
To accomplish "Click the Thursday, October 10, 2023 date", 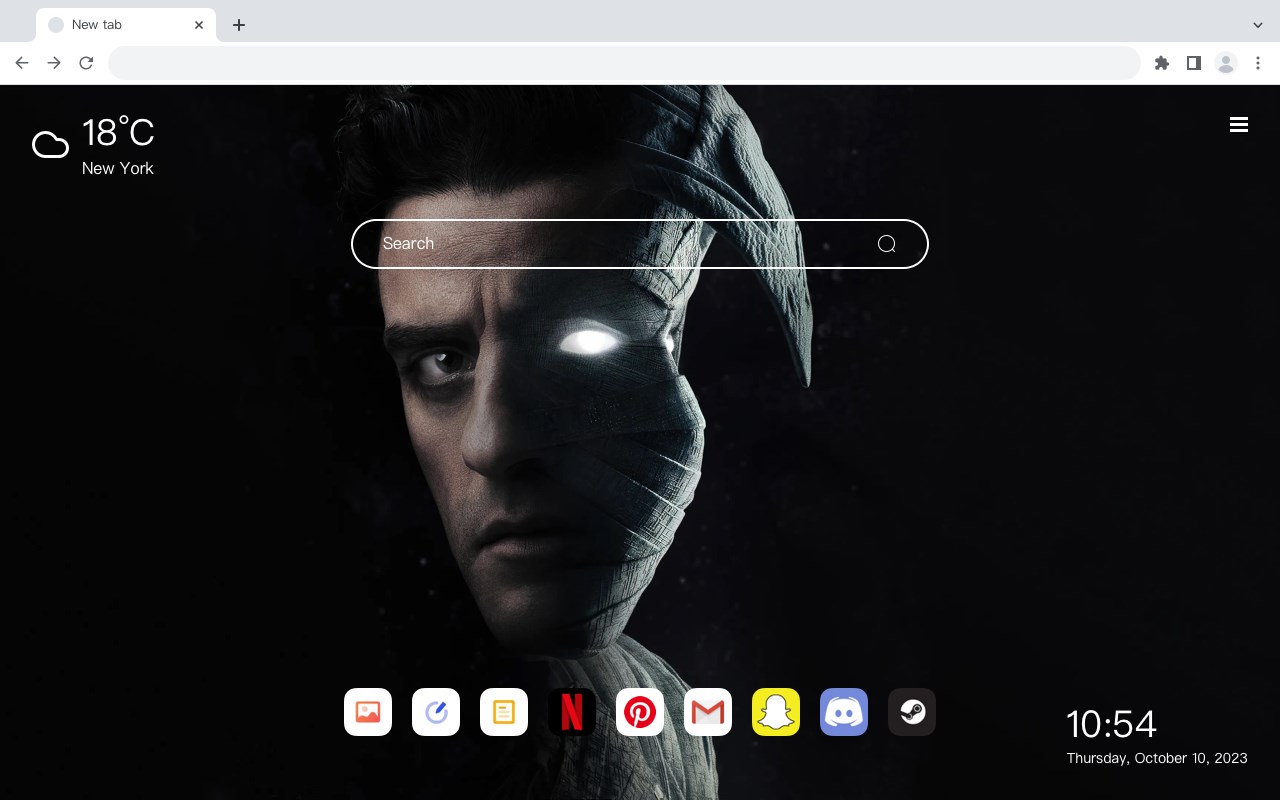I will click(1157, 758).
